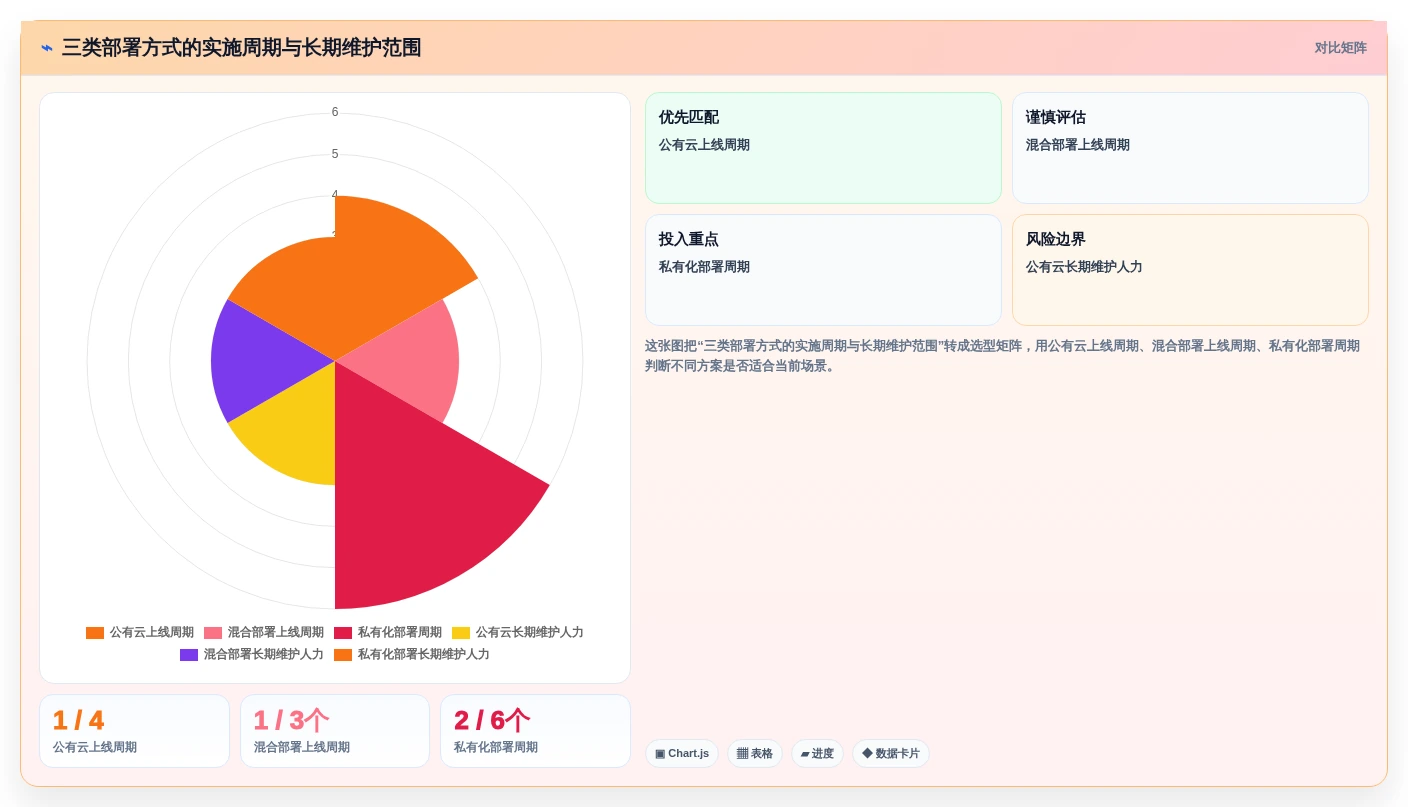Open the 优先匹配 matrix card
The width and height of the screenshot is (1408, 807).
pos(823,148)
